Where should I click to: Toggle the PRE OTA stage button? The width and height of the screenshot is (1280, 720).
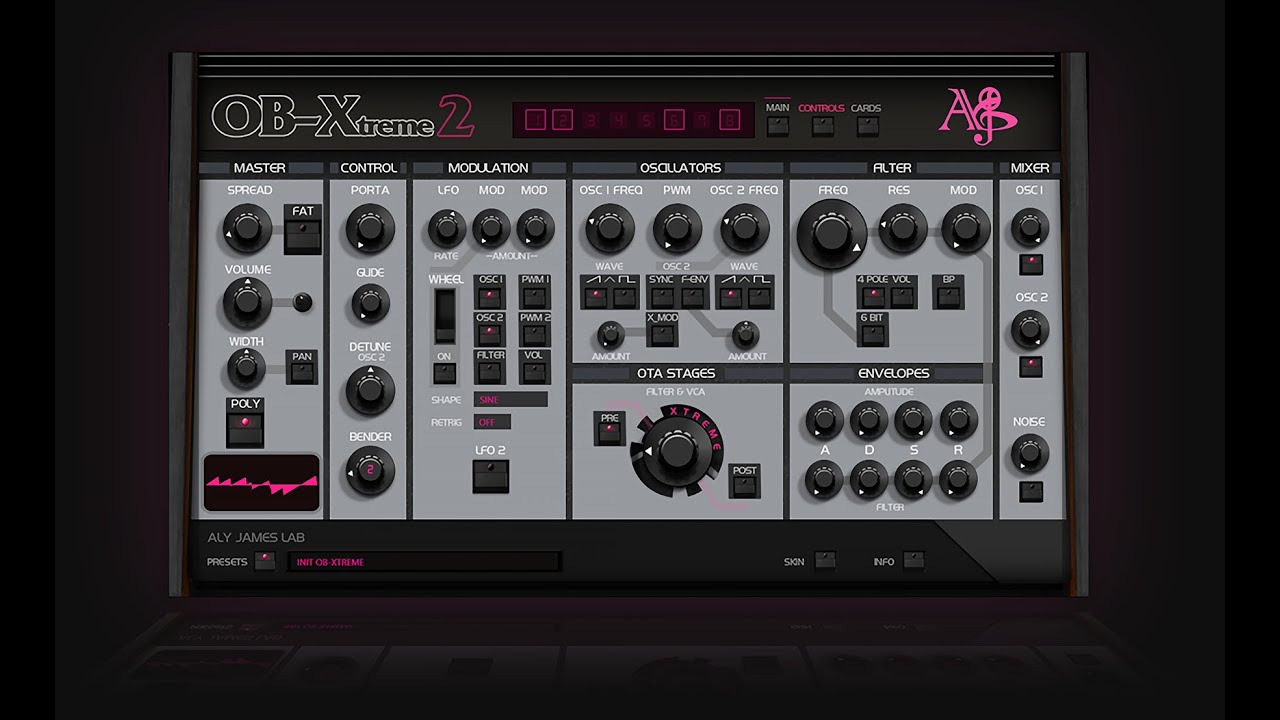[608, 433]
